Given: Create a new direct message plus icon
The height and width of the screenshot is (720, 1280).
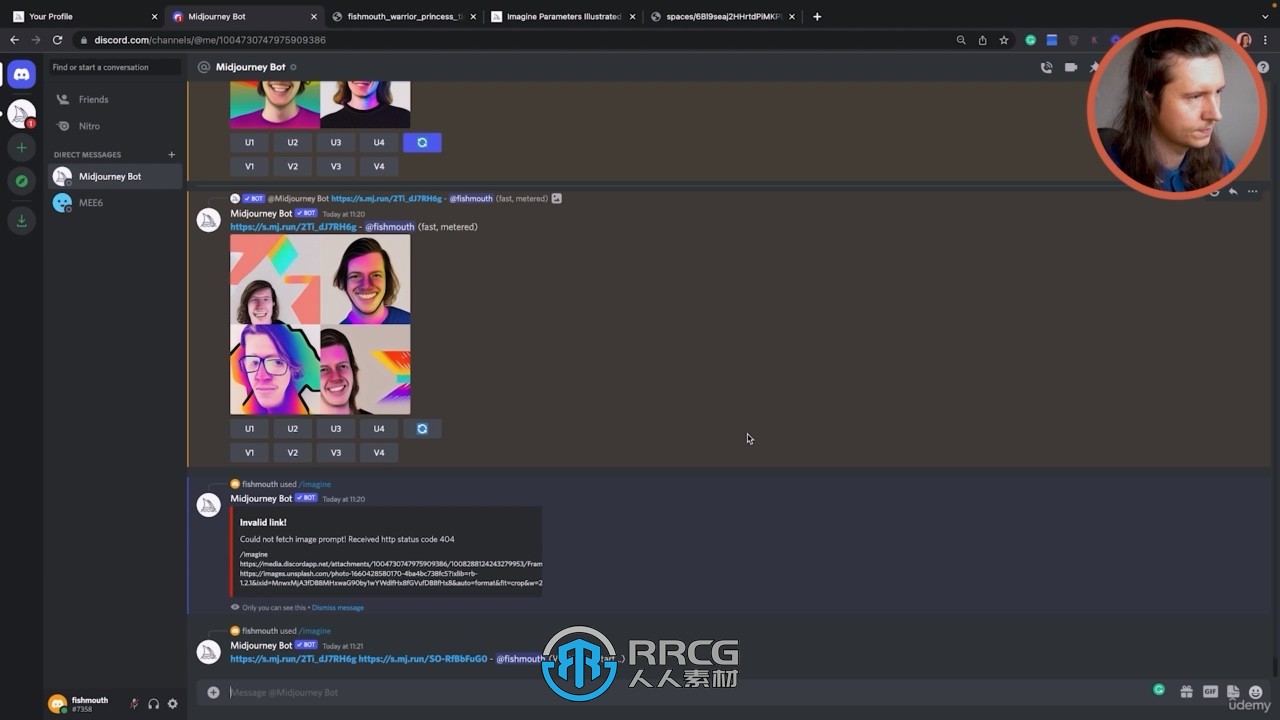Looking at the screenshot, I should 172,155.
